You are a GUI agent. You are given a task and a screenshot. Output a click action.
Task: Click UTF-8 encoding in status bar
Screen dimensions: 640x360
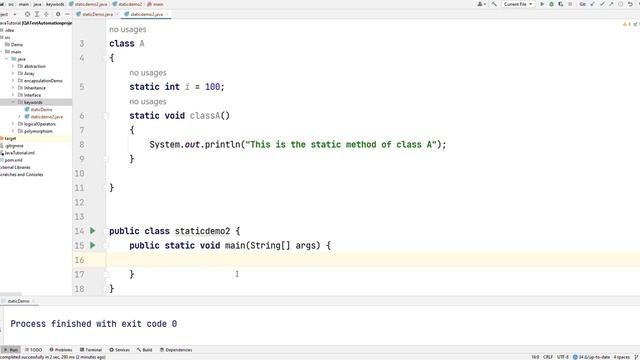click(563, 357)
